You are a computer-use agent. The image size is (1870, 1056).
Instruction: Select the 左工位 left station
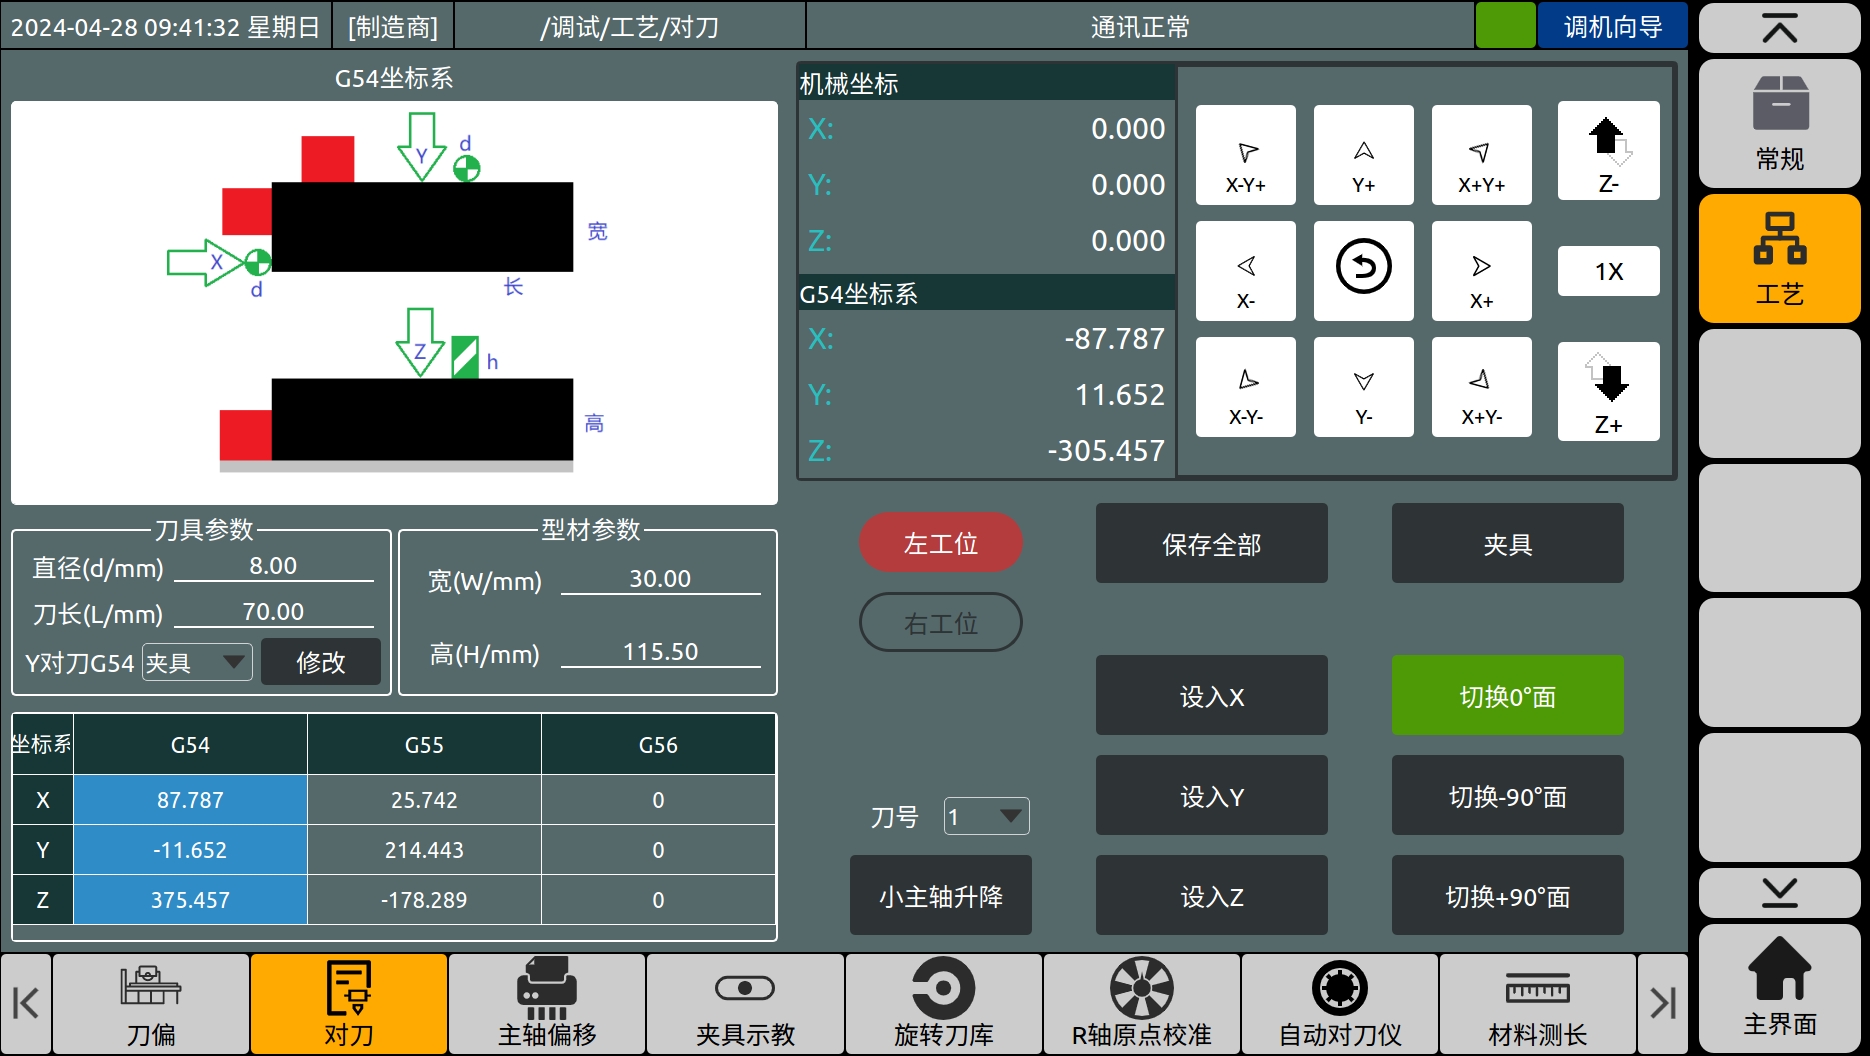pos(940,543)
